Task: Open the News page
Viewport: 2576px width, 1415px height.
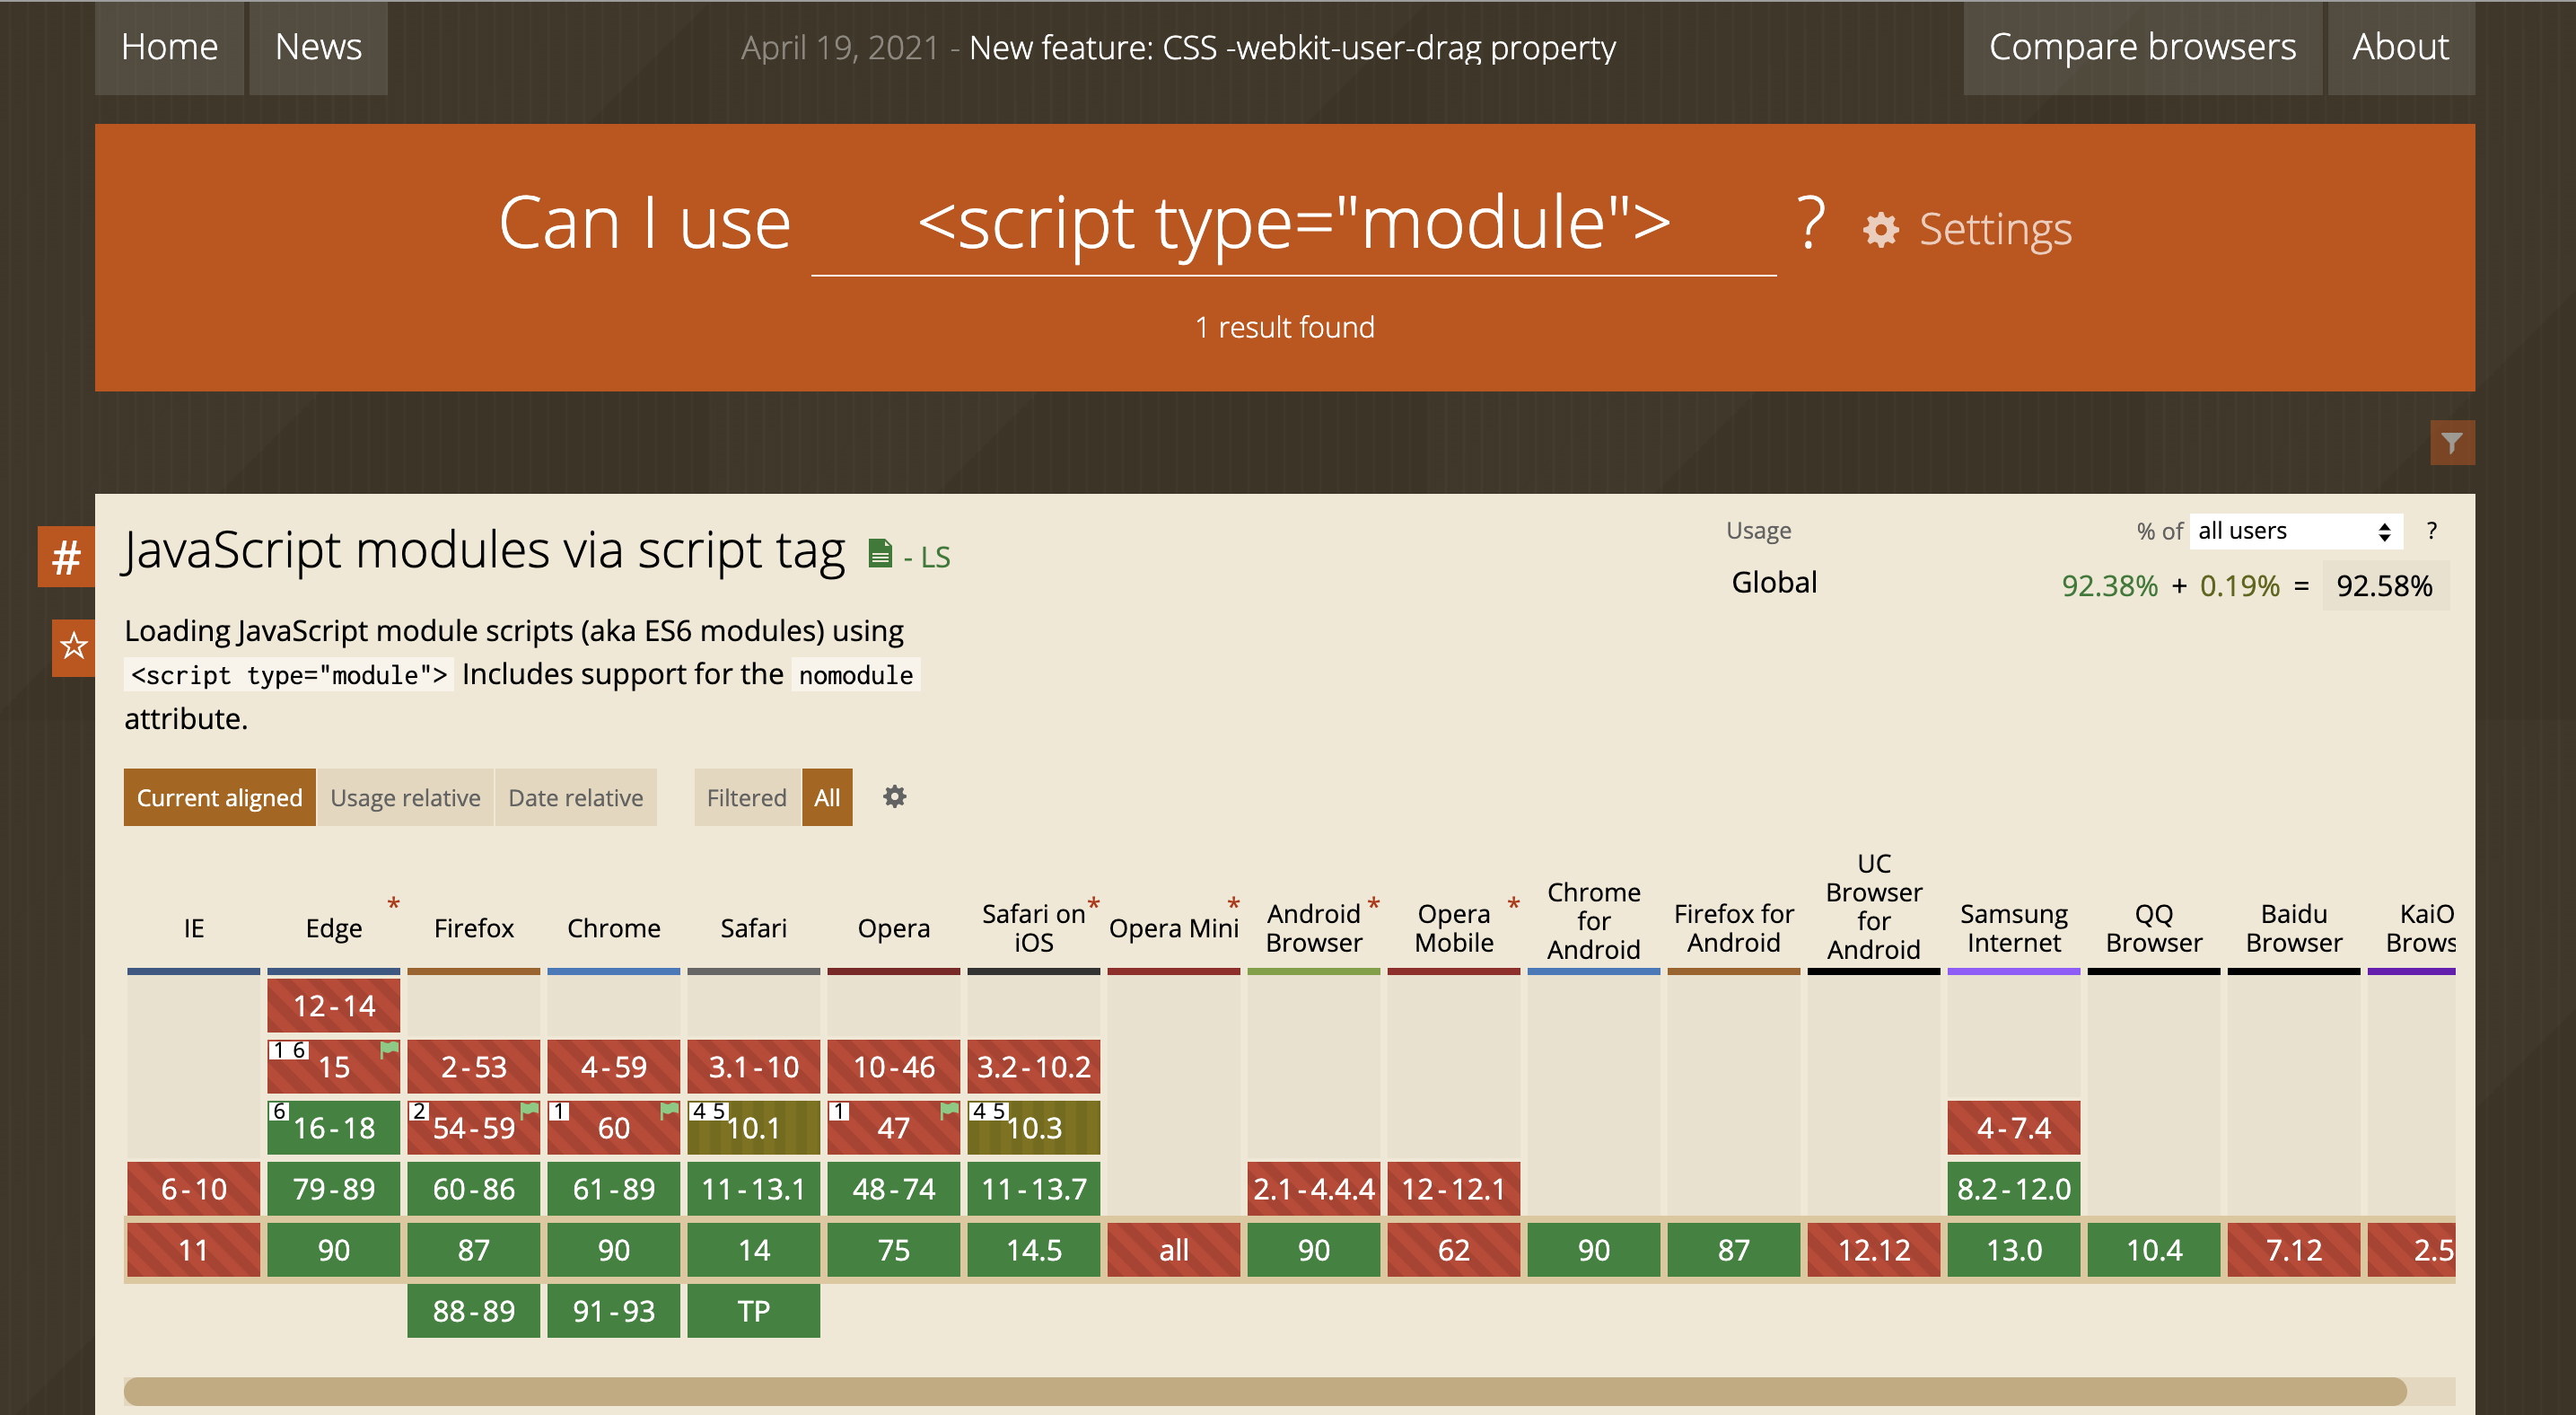Action: pos(318,47)
